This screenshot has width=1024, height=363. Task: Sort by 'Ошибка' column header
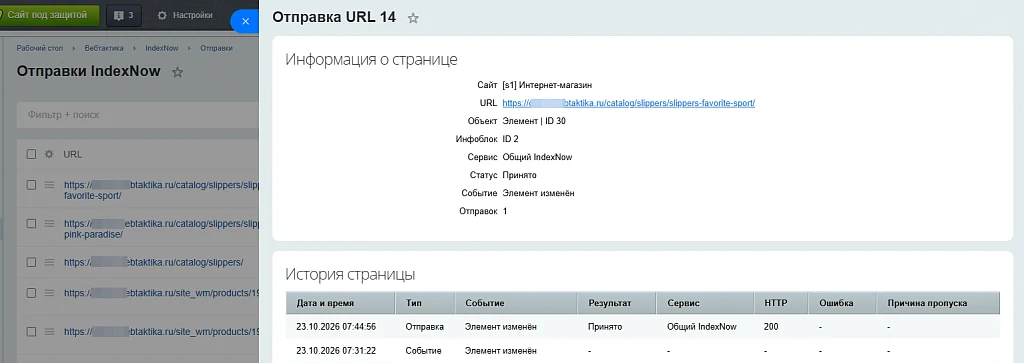click(x=842, y=303)
